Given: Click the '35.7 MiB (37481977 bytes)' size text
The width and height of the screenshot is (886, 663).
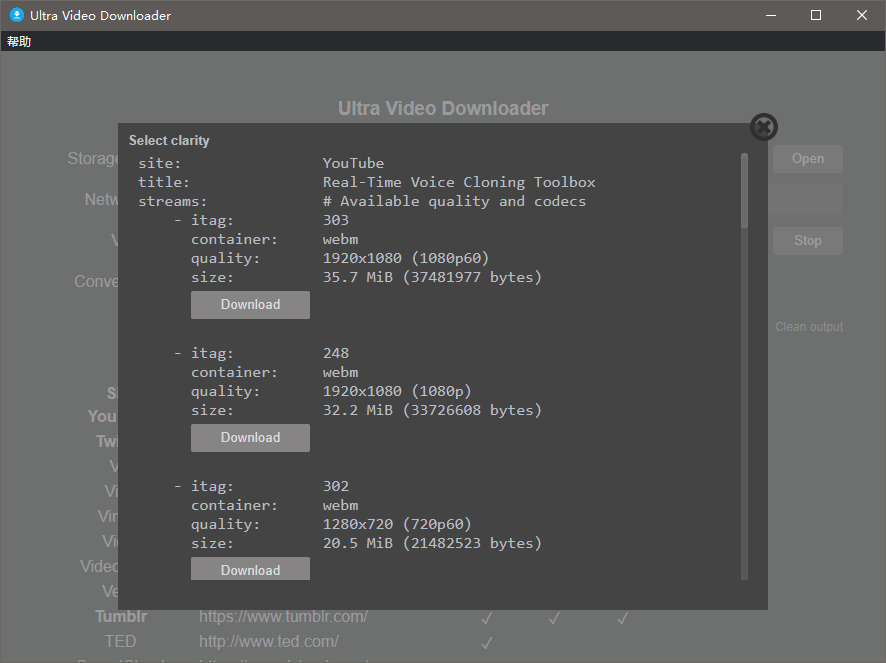Looking at the screenshot, I should 432,277.
